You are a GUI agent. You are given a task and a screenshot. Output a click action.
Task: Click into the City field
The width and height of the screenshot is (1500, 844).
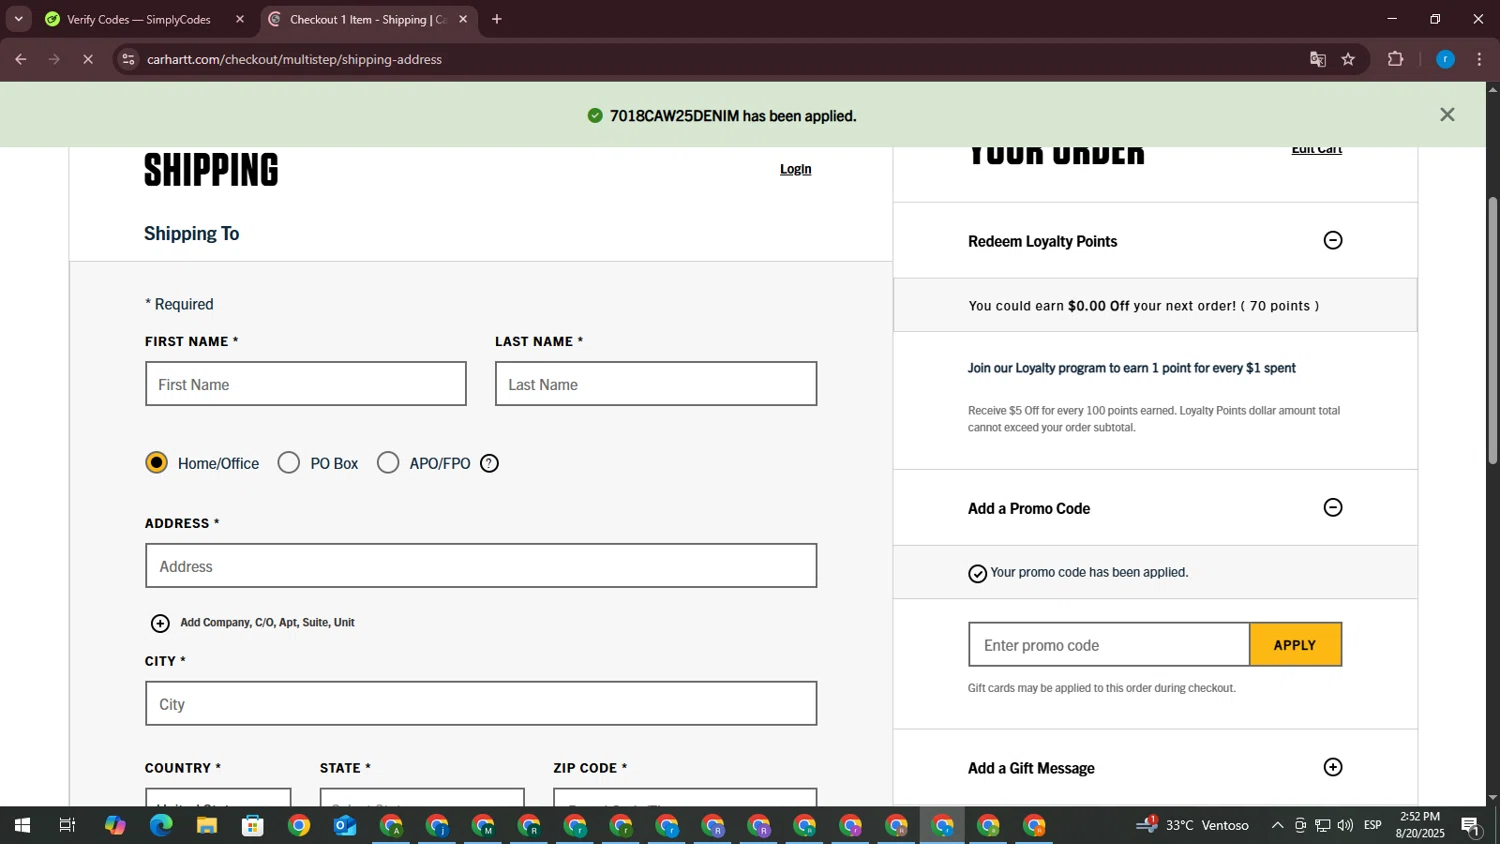(481, 704)
